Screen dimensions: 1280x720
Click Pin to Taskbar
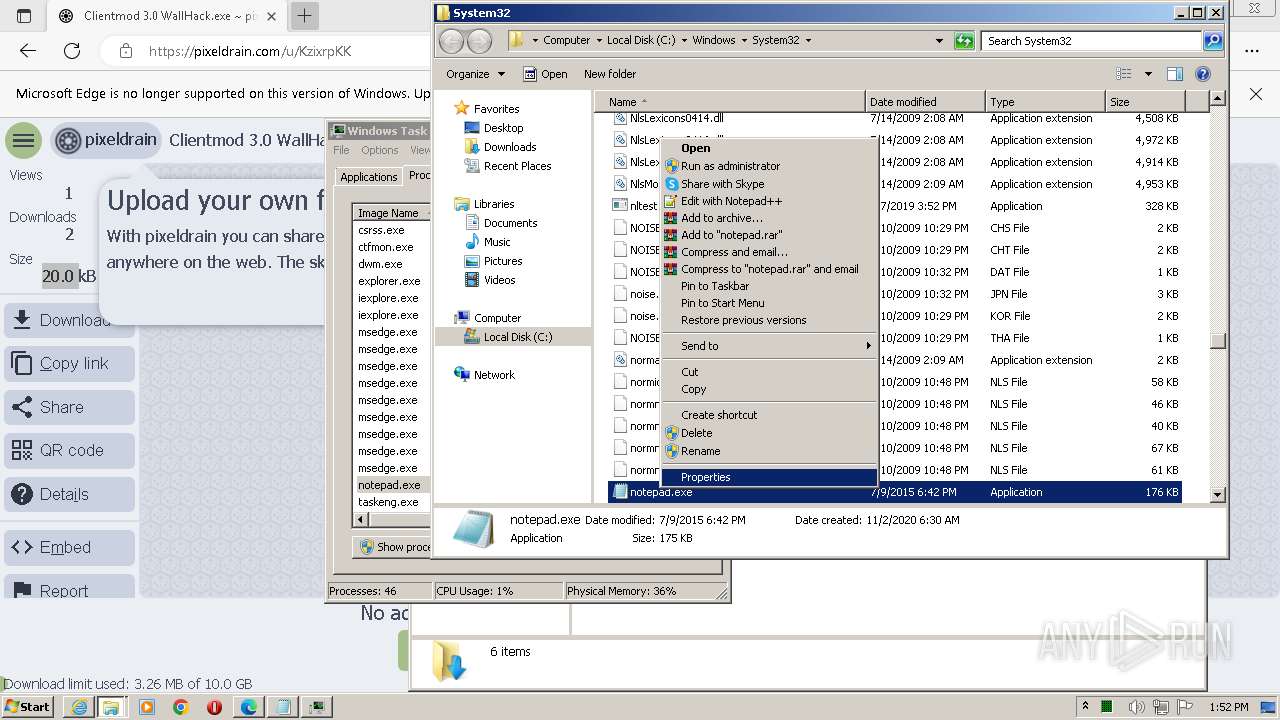point(715,286)
